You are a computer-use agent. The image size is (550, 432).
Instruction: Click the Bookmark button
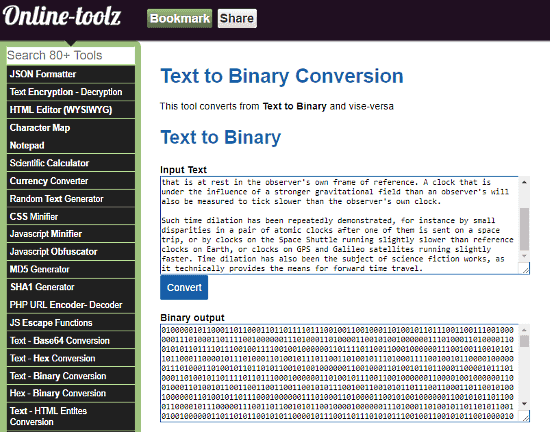(x=180, y=18)
